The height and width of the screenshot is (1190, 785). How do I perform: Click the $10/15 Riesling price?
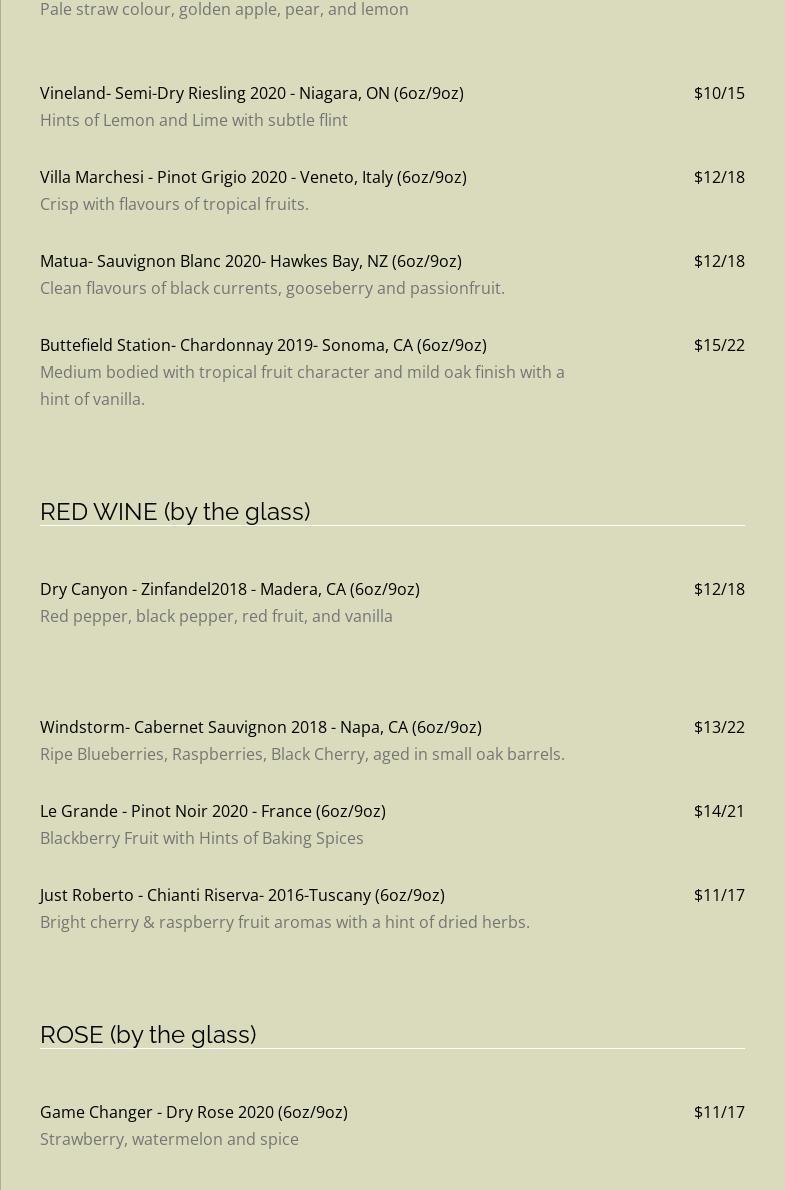(x=719, y=93)
